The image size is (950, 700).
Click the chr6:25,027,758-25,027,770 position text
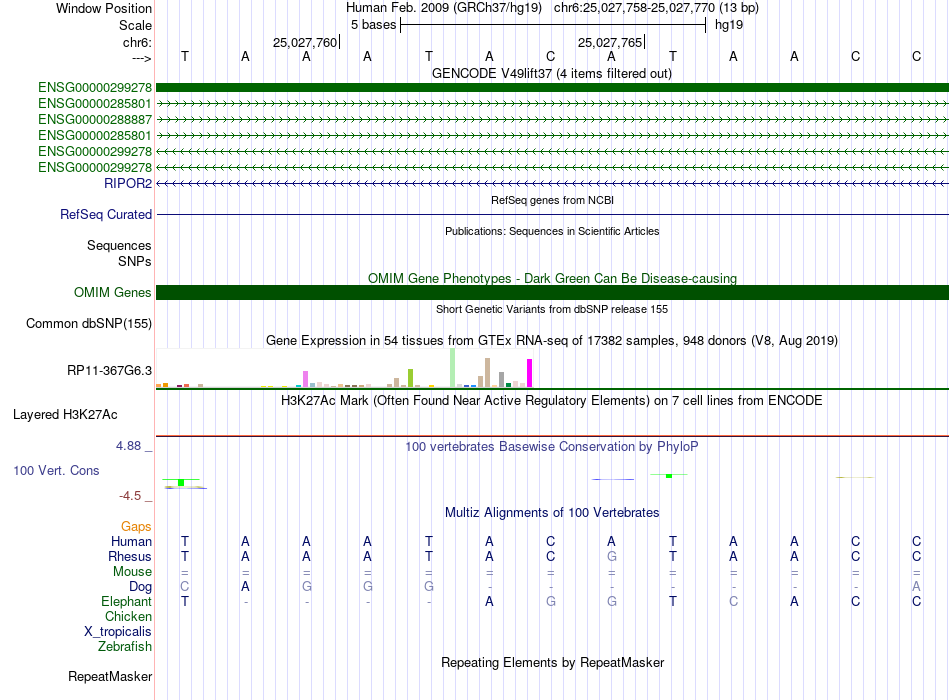[x=634, y=8]
